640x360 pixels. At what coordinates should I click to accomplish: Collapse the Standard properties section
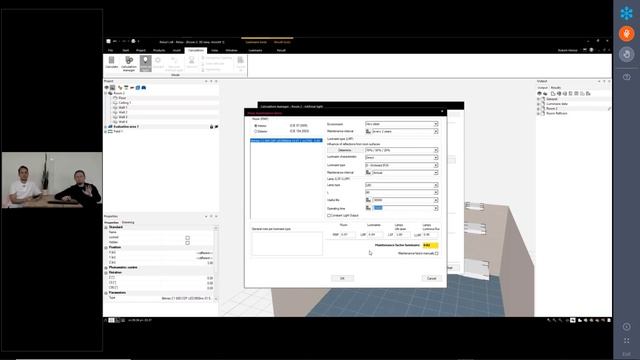pyautogui.click(x=106, y=227)
